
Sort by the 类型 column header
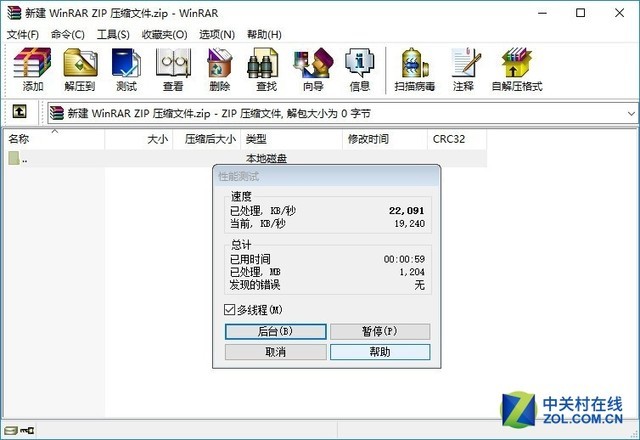coord(291,139)
